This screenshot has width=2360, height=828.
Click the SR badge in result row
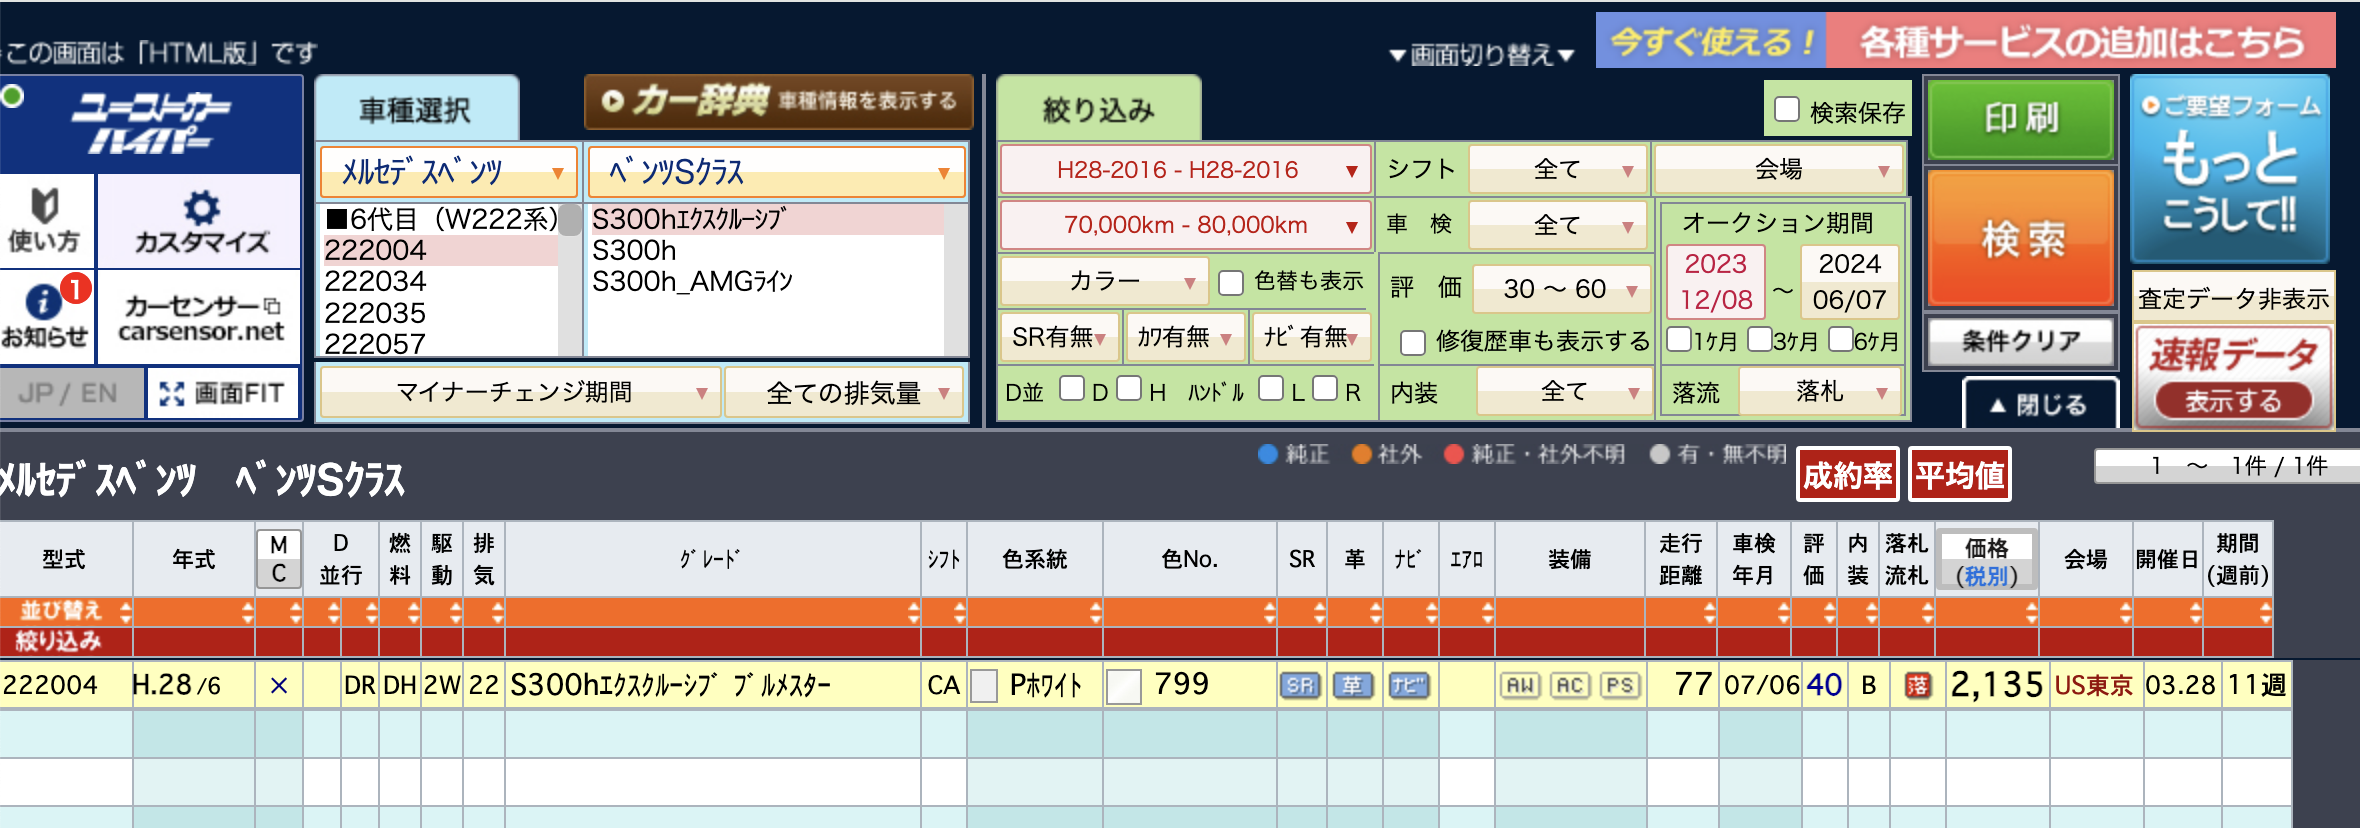coord(1300,685)
